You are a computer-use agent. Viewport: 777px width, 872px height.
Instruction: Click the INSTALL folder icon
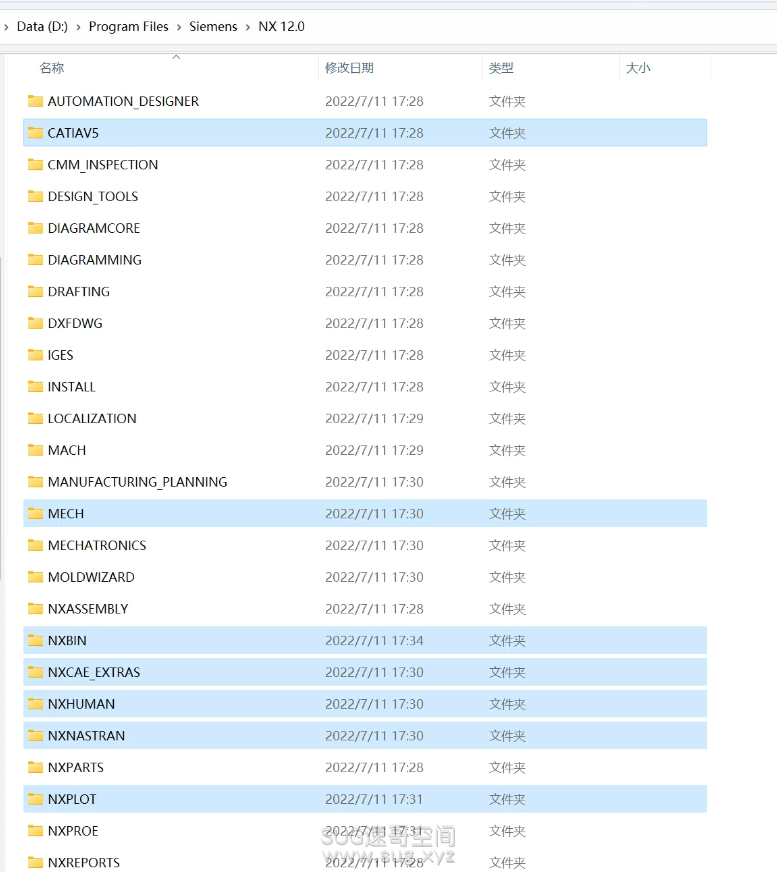[36, 387]
